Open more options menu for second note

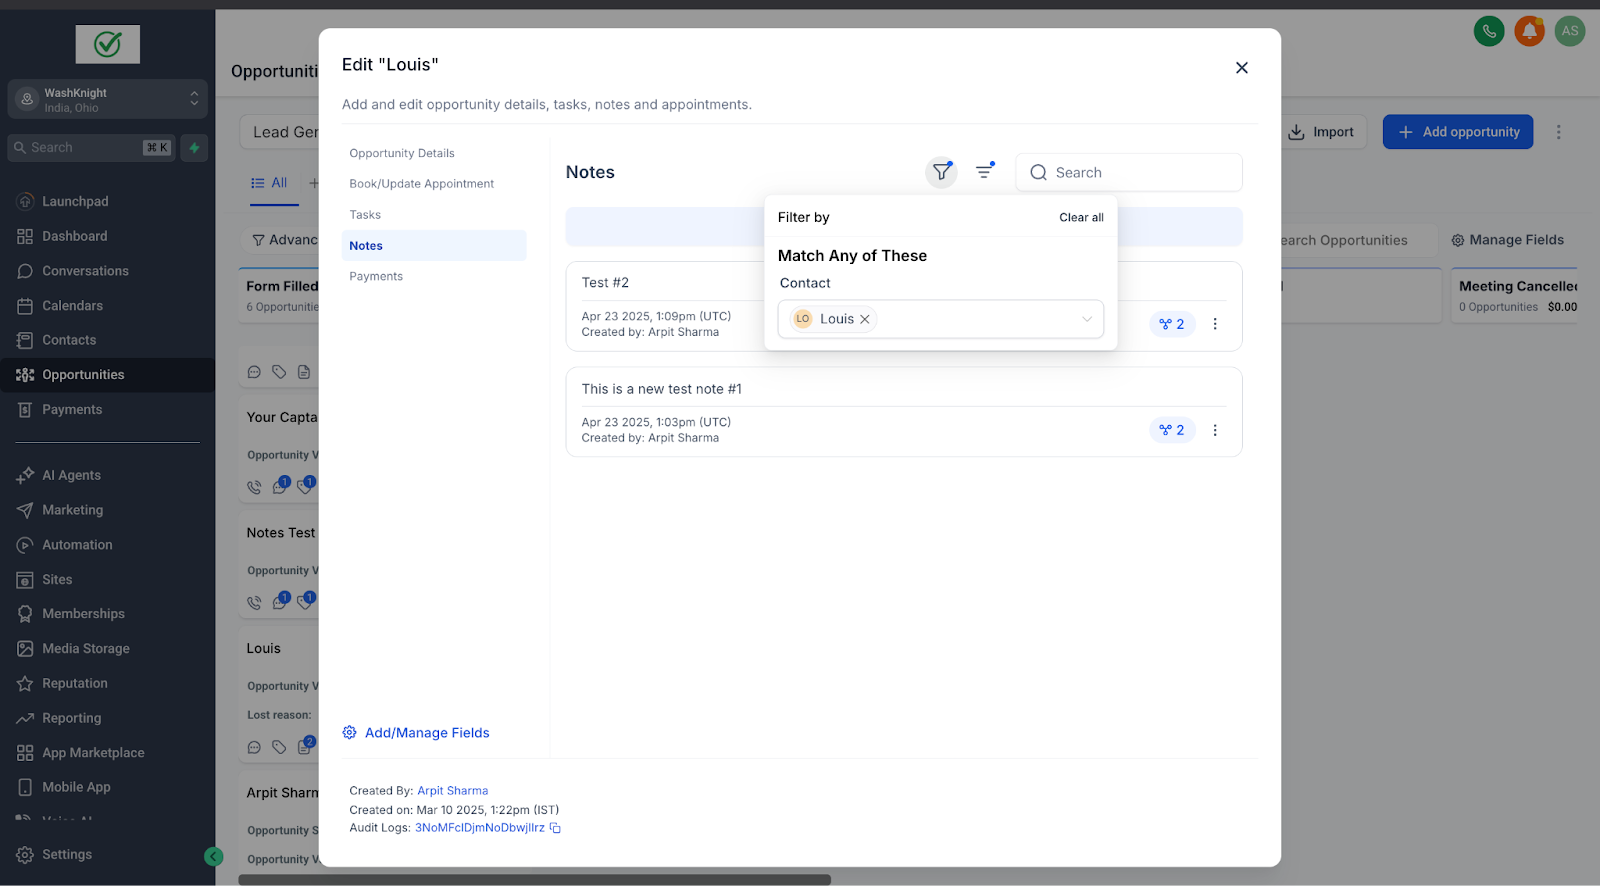click(x=1215, y=430)
